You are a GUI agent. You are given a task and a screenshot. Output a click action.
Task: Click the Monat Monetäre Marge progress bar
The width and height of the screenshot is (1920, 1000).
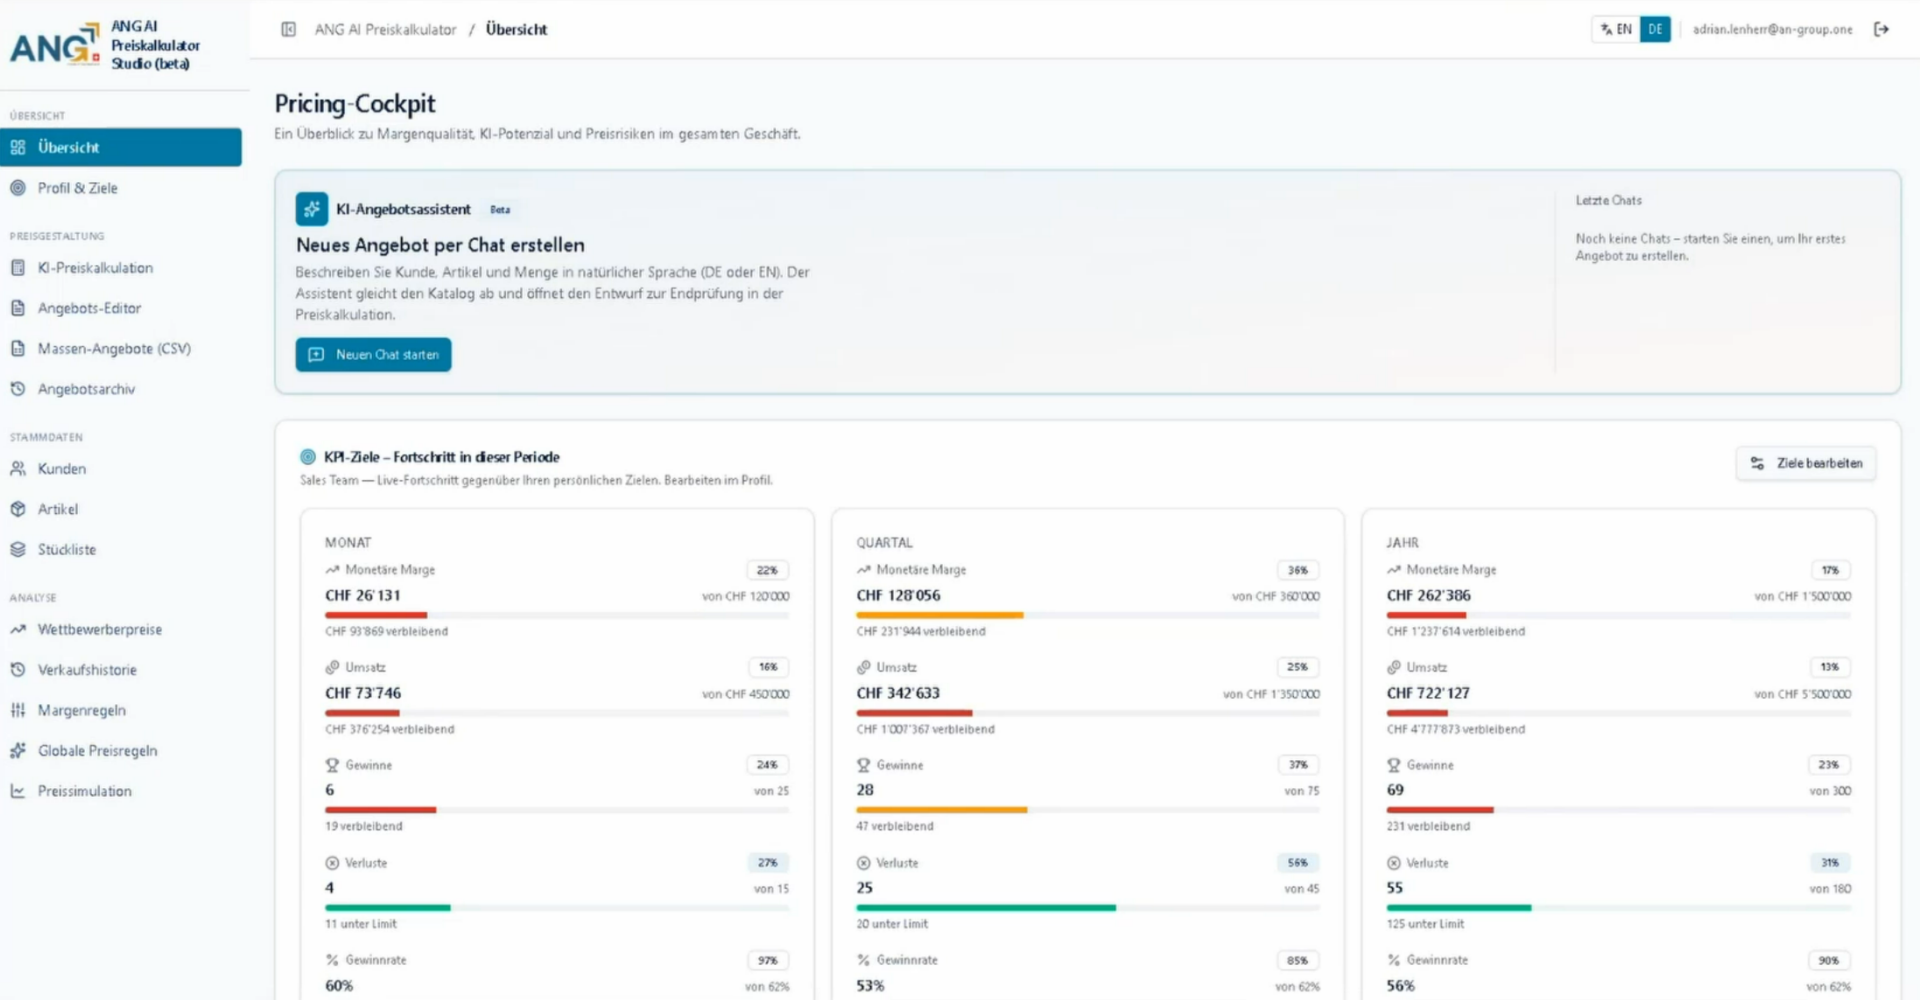(x=557, y=615)
